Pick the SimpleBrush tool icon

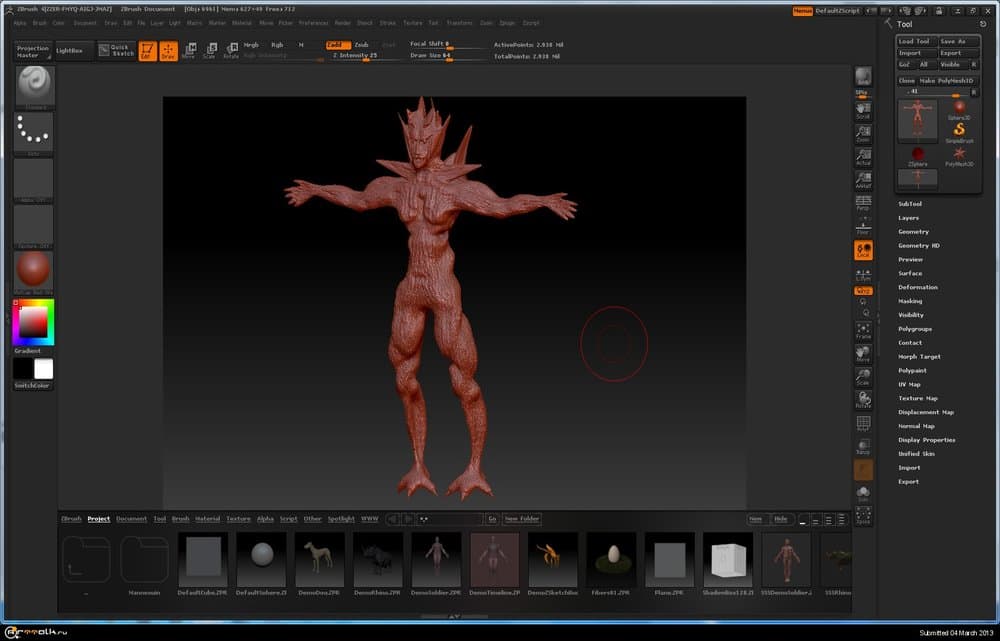pos(959,130)
